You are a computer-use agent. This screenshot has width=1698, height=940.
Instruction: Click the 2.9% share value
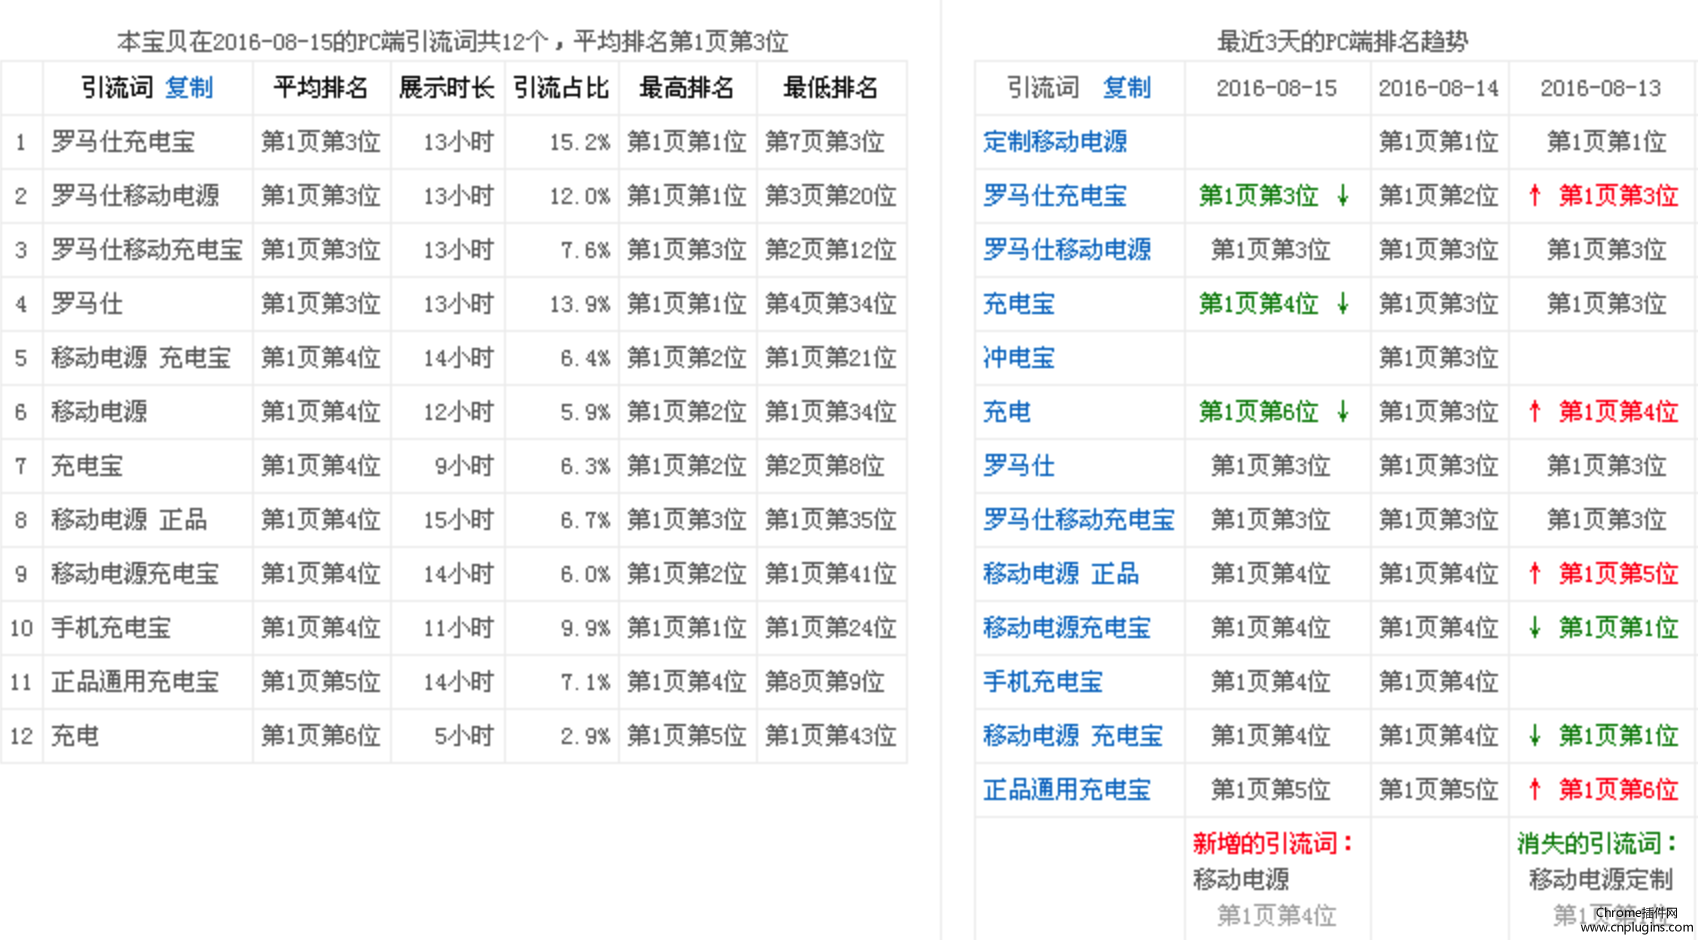click(586, 736)
